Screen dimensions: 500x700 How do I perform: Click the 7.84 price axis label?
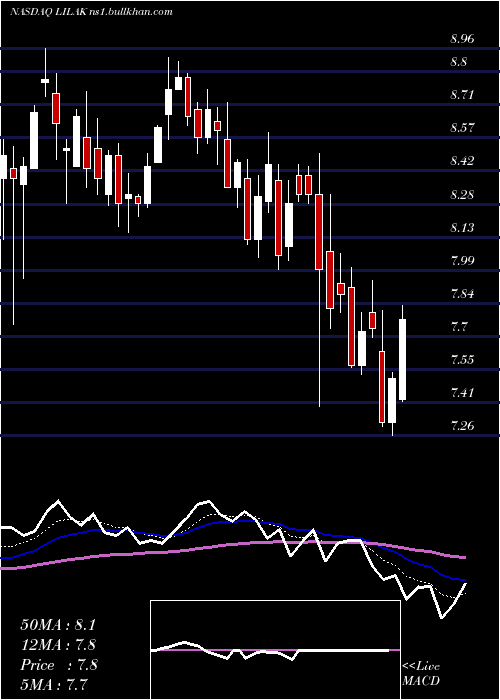tap(462, 294)
